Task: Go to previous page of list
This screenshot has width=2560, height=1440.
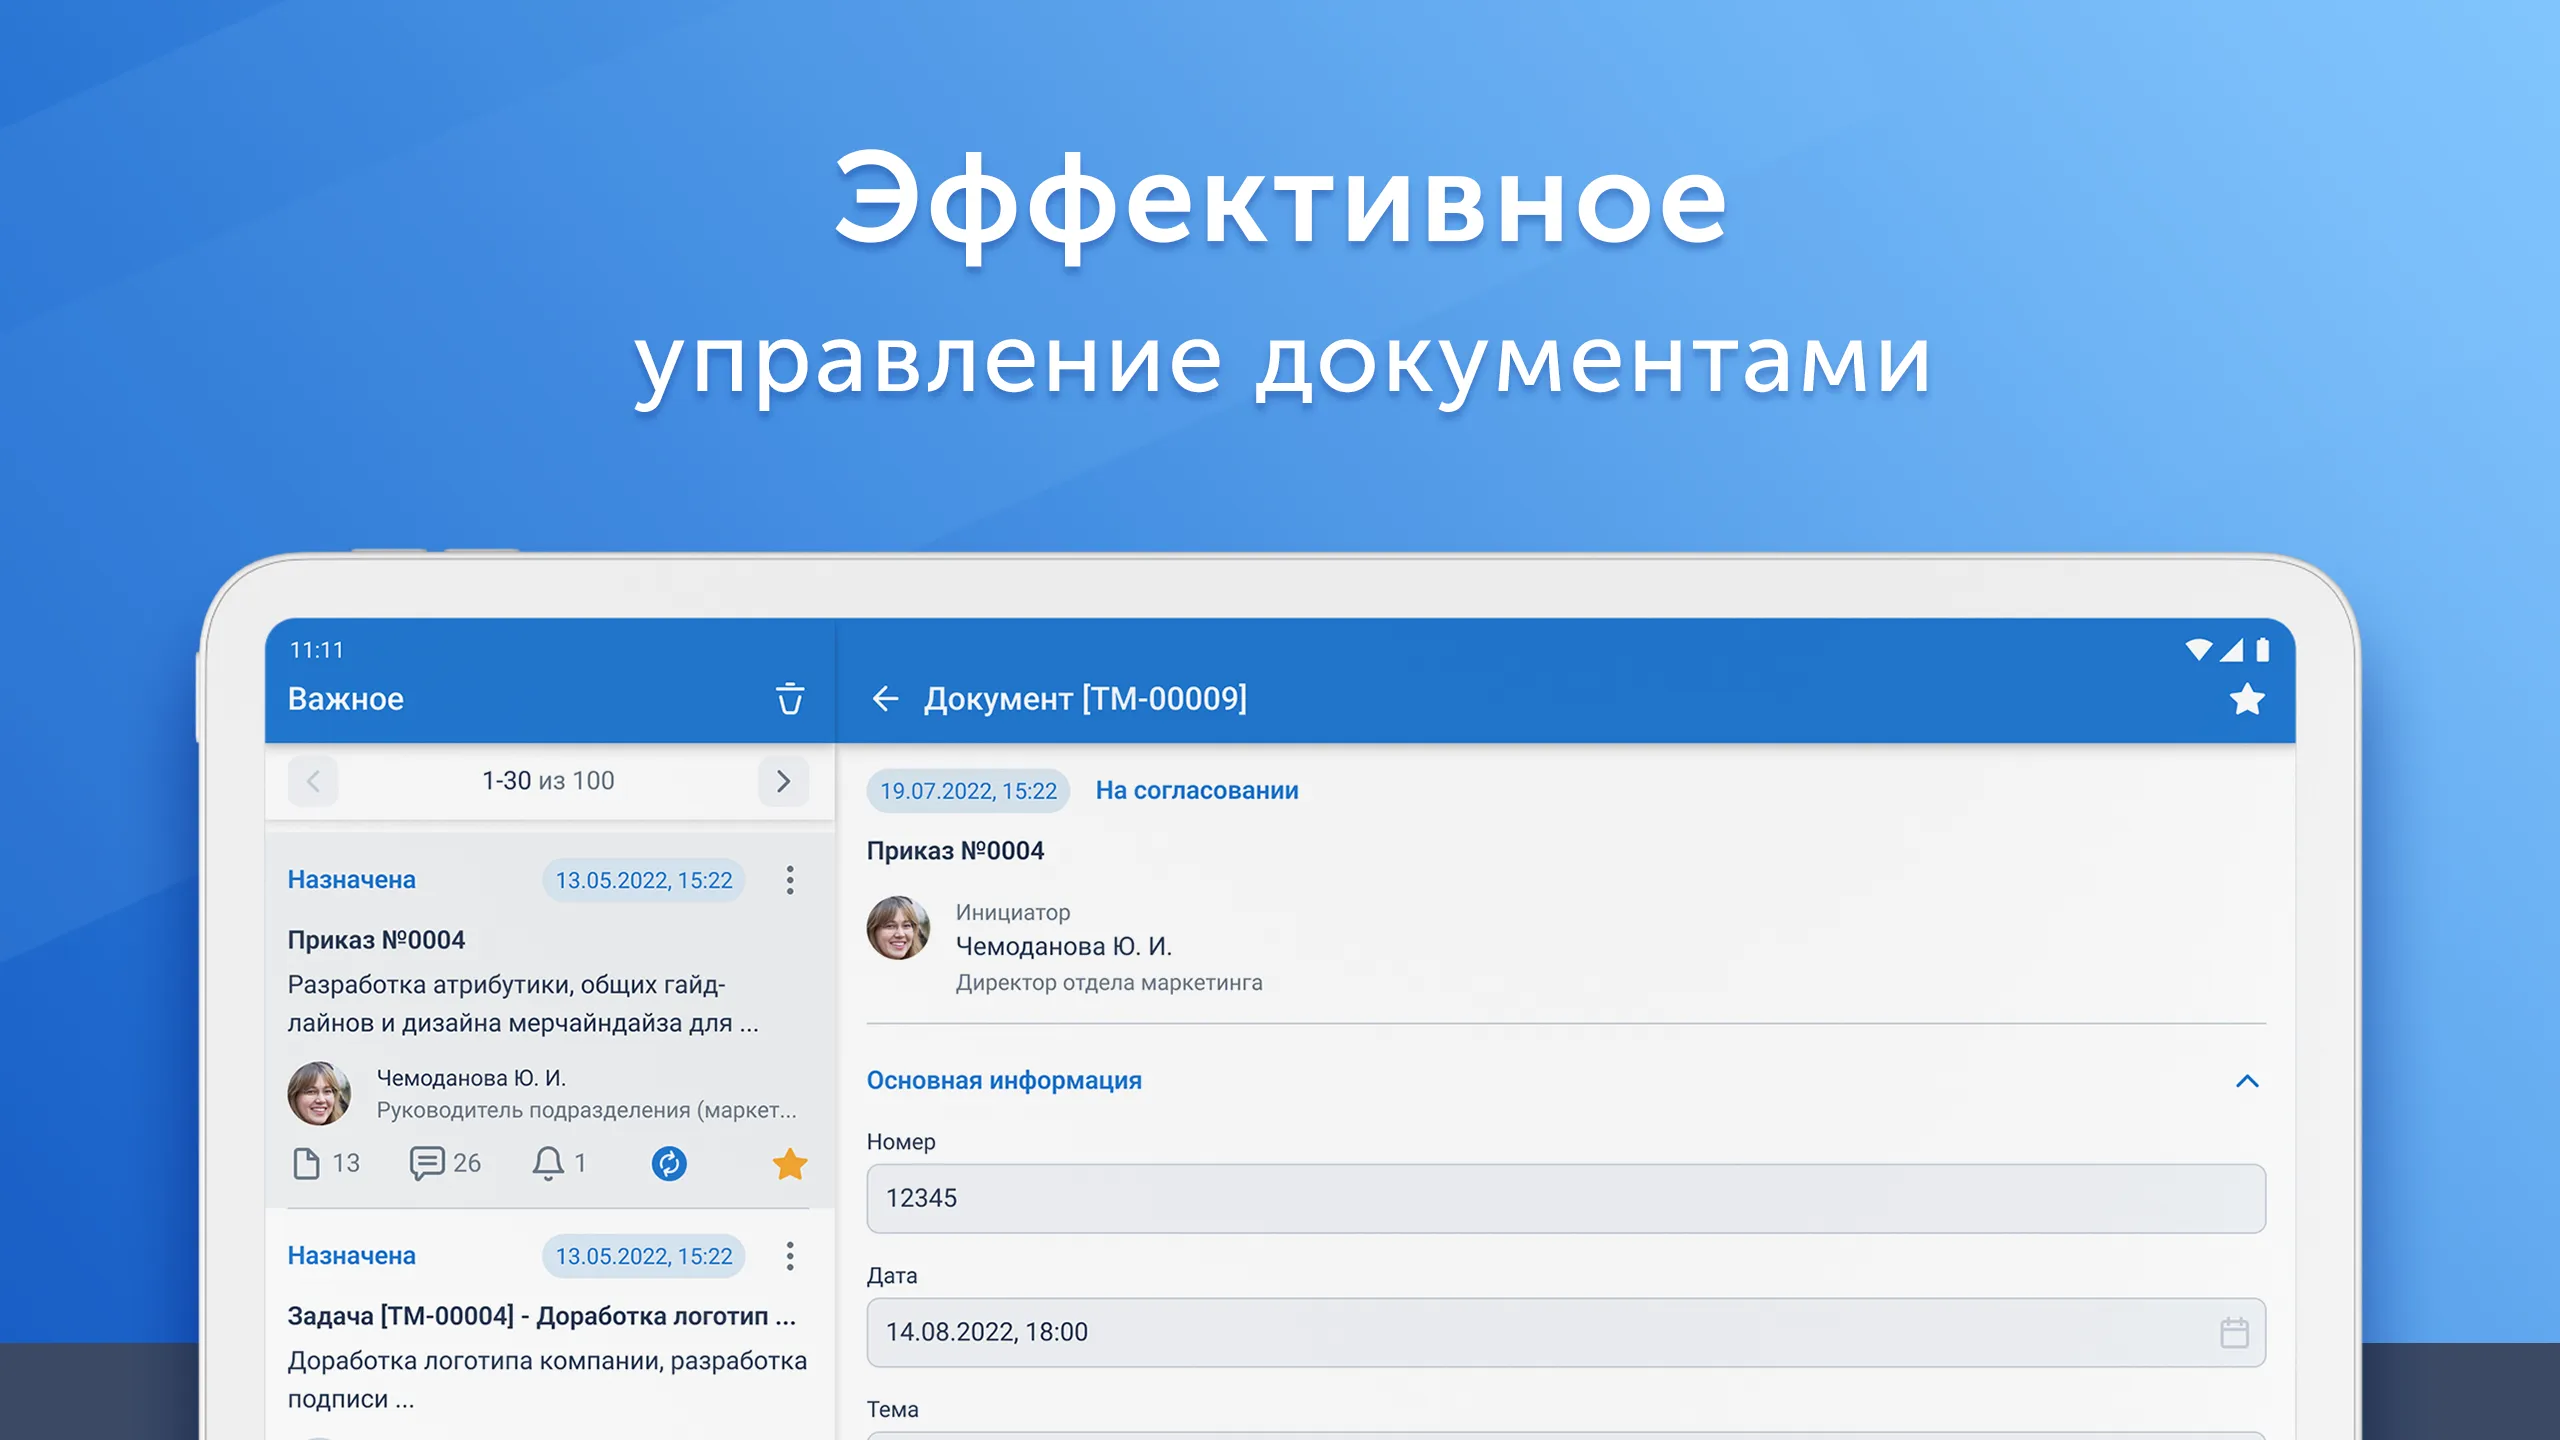Action: click(313, 781)
